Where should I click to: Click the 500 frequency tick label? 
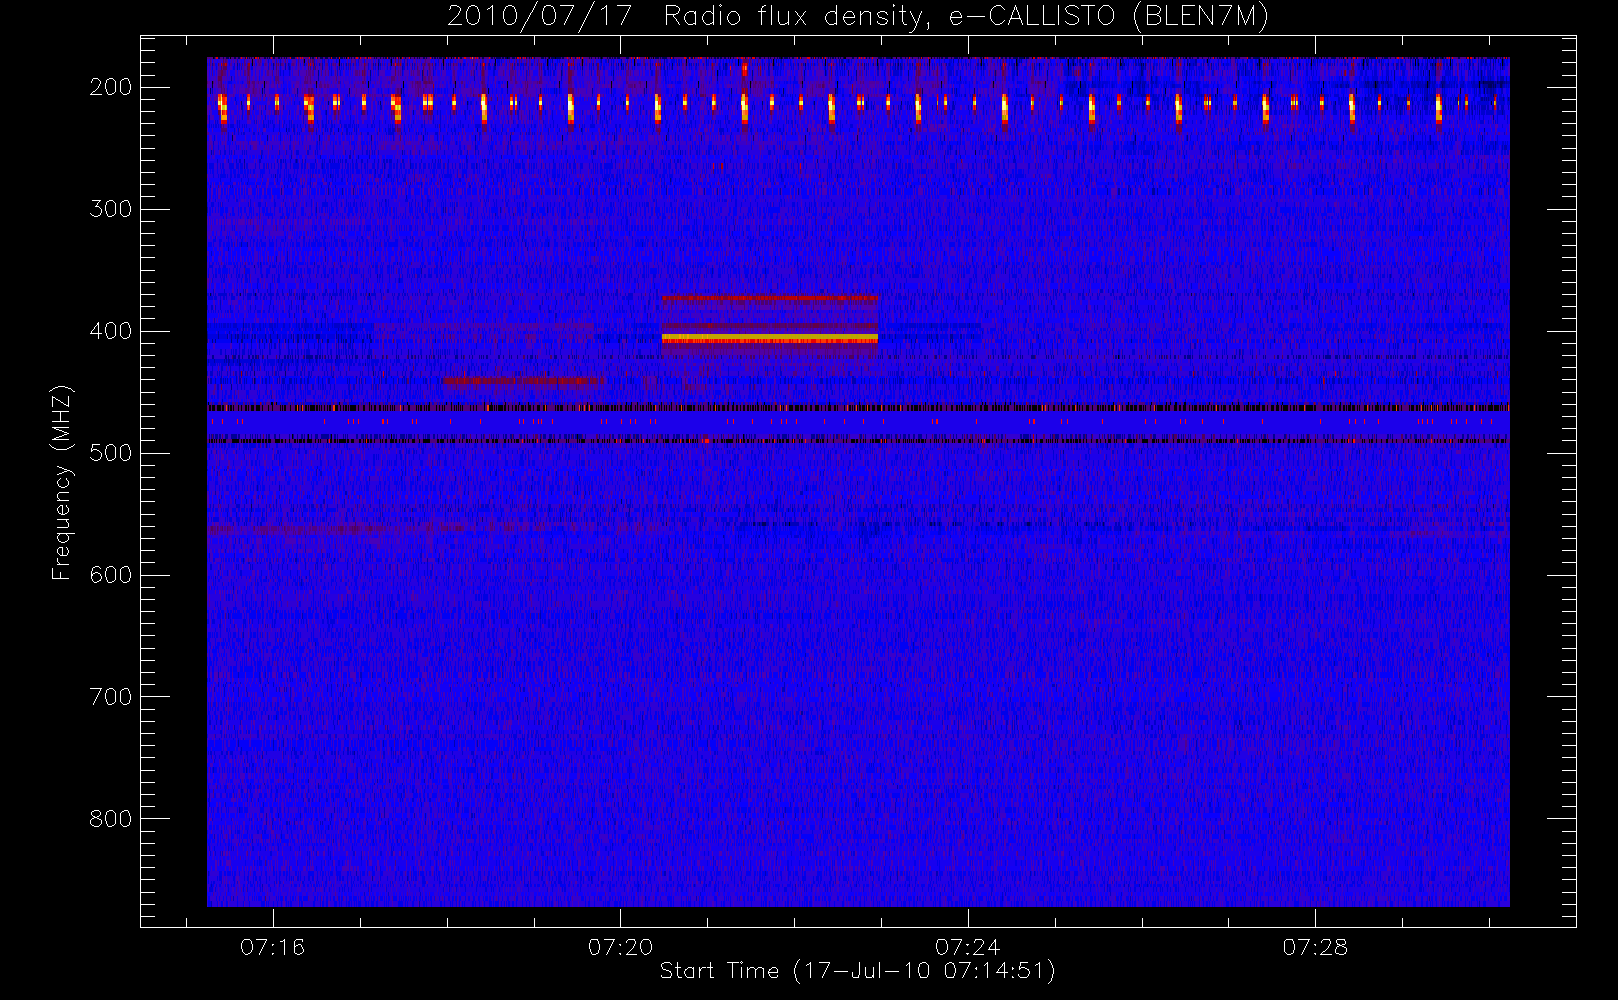point(111,453)
